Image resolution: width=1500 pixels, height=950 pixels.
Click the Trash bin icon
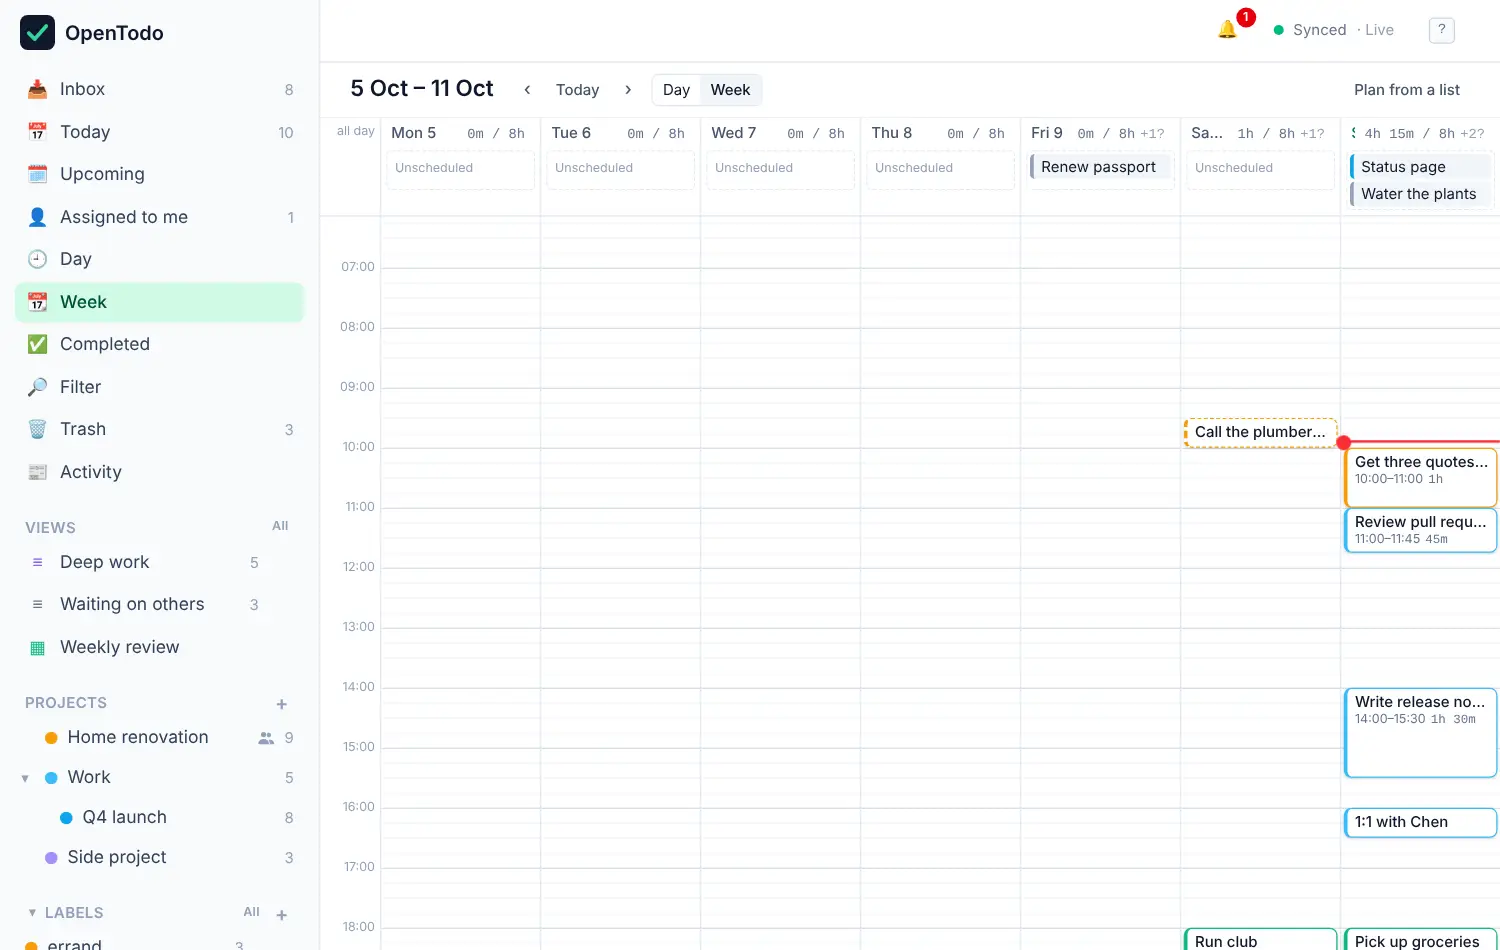tap(37, 429)
